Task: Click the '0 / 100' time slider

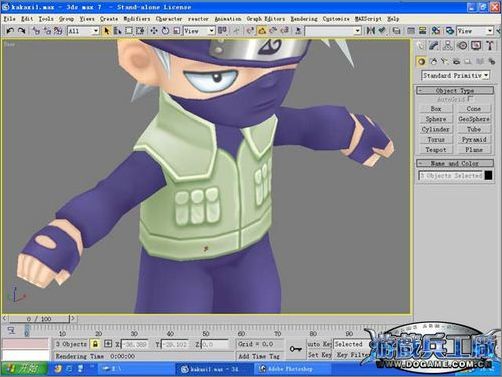Action: click(x=39, y=319)
